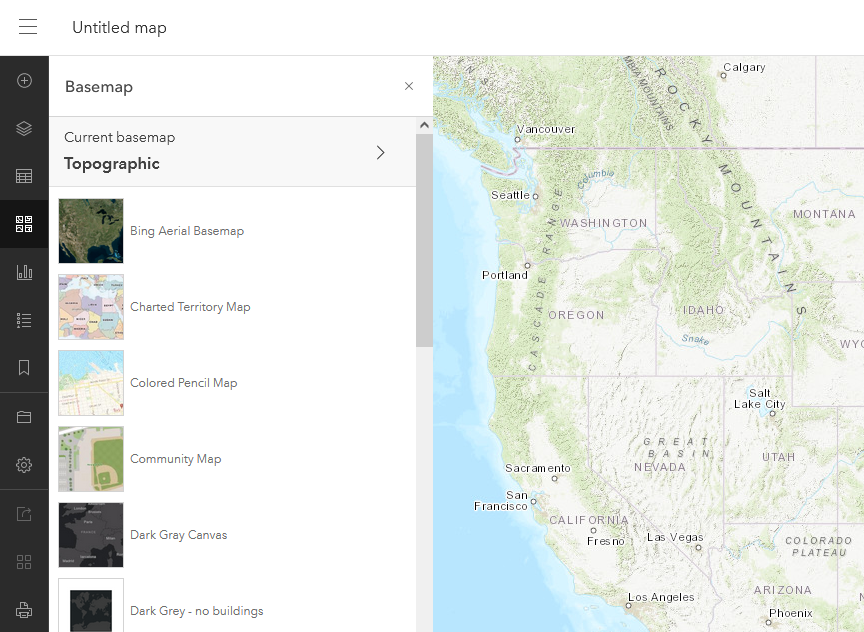
Task: Switch to the Colored Pencil Map basemap
Action: tap(184, 383)
